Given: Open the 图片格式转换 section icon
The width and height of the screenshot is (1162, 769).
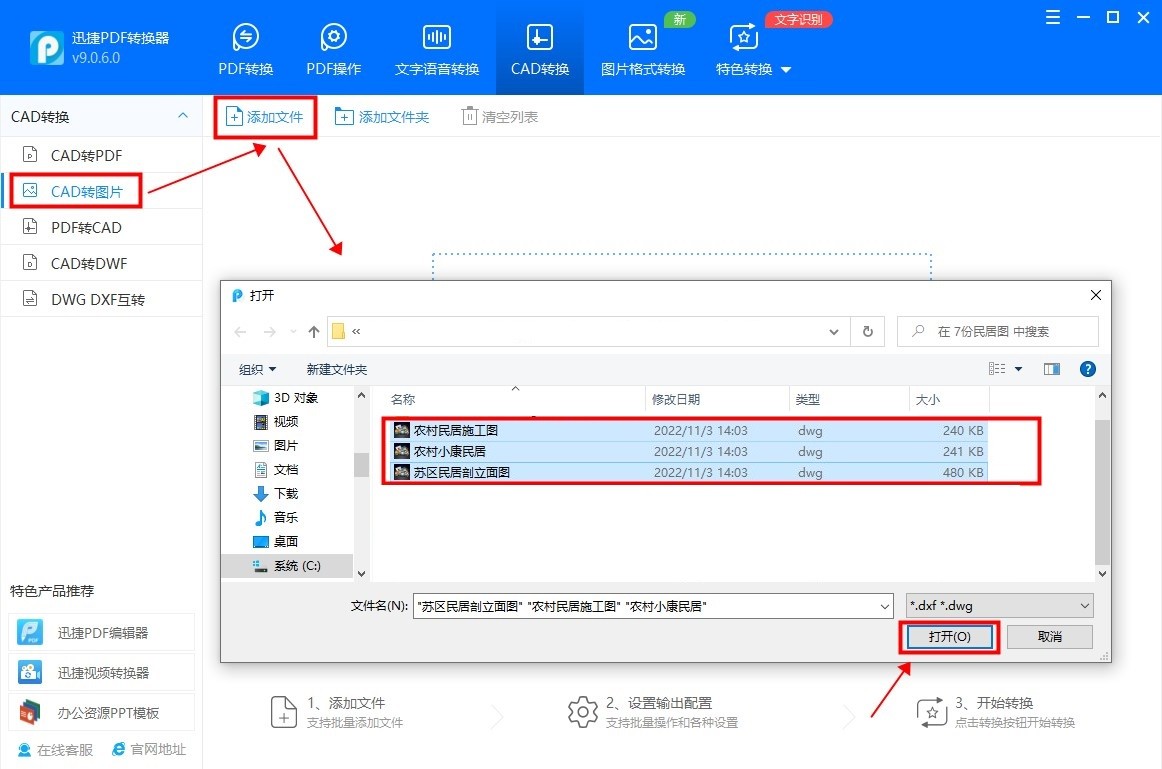Looking at the screenshot, I should point(641,38).
